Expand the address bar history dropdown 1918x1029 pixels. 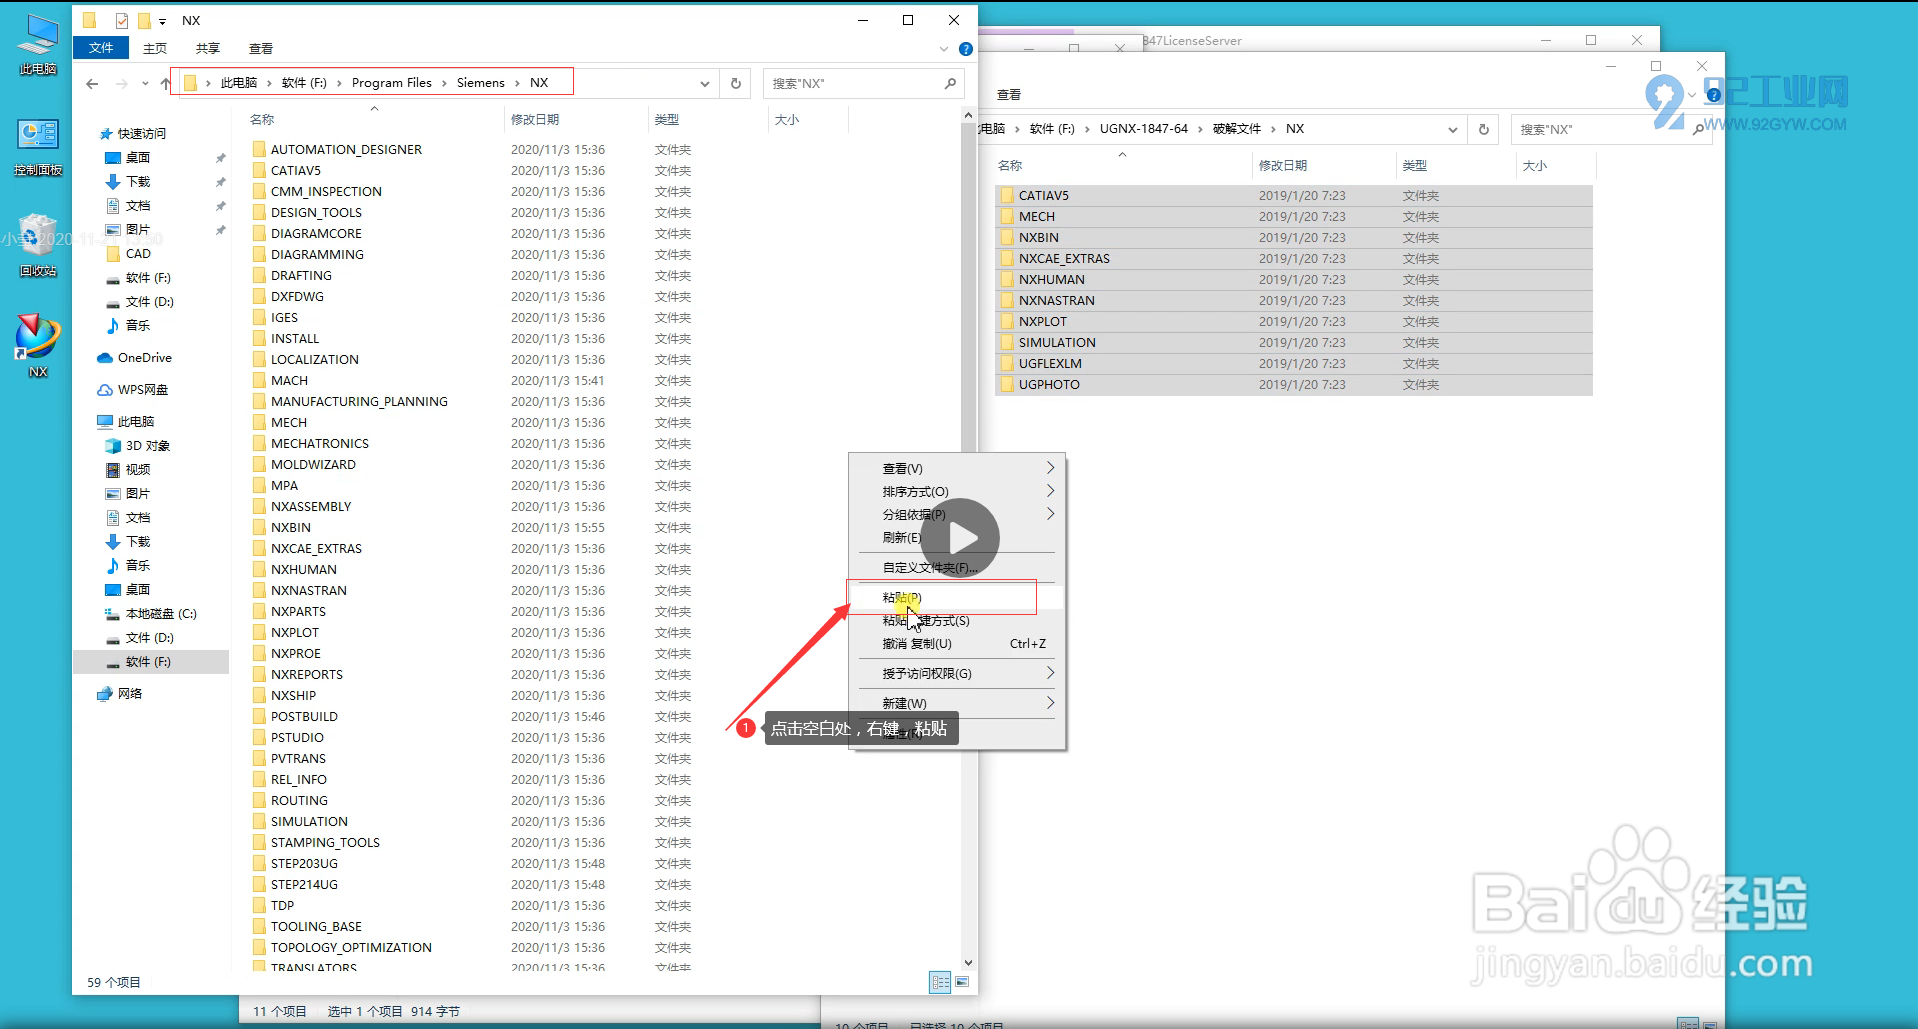point(705,83)
